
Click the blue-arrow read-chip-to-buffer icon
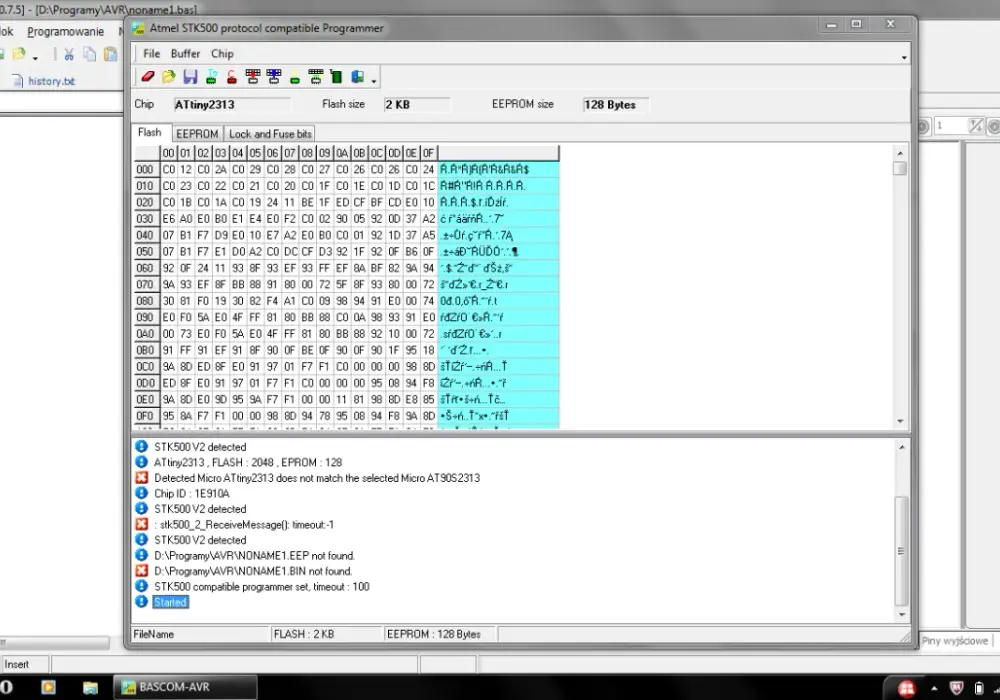click(274, 77)
